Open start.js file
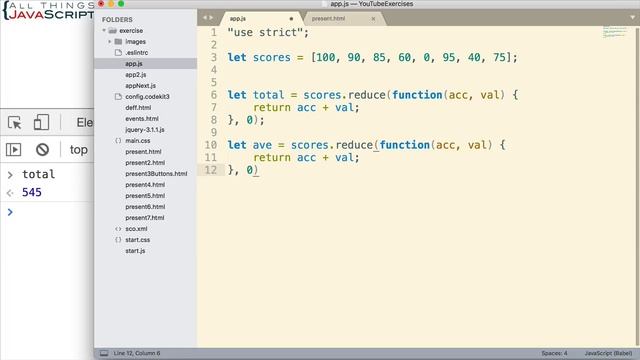This screenshot has height=360, width=640. tap(135, 251)
